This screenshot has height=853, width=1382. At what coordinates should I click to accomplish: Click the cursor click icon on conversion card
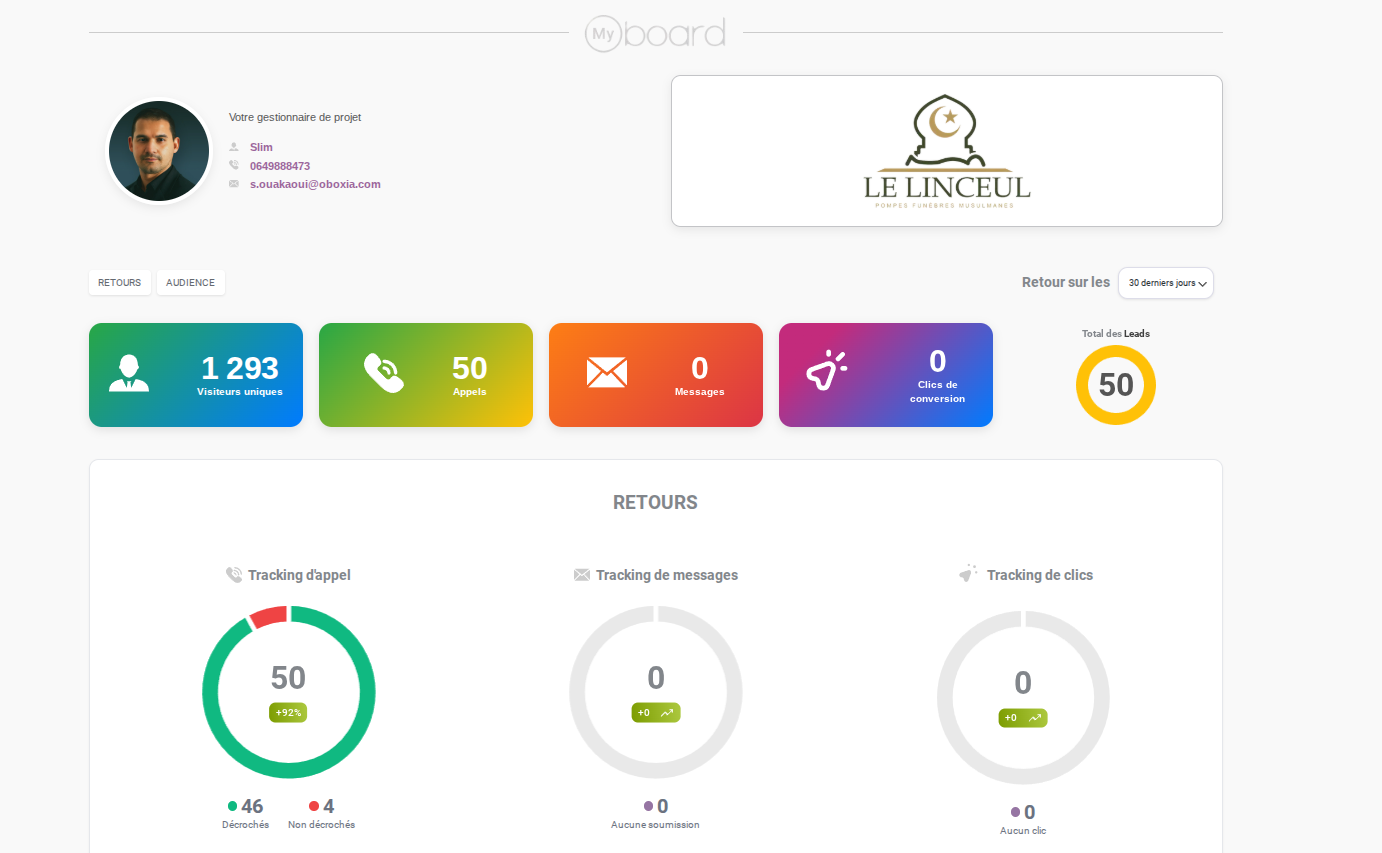click(x=826, y=369)
